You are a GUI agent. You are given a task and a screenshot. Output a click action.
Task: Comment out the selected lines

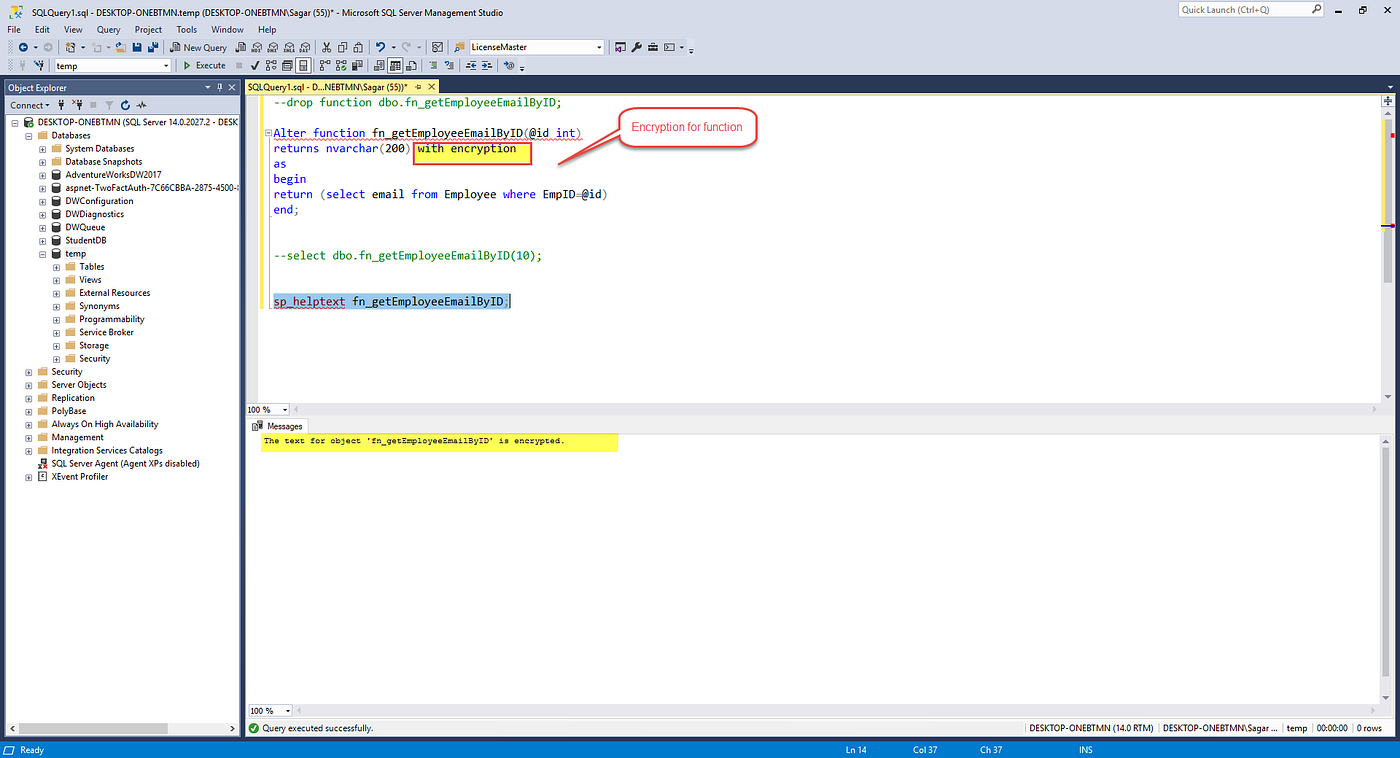(x=432, y=65)
